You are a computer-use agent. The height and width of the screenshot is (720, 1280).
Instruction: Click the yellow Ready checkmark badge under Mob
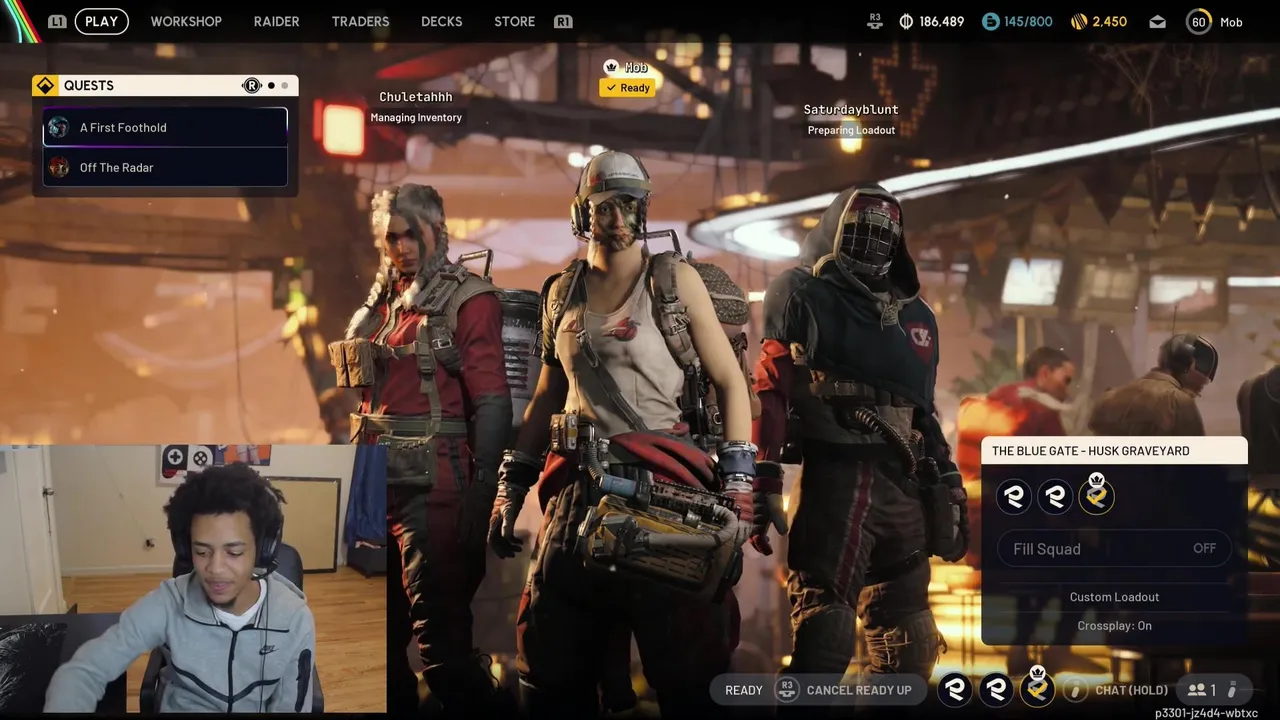[x=627, y=88]
